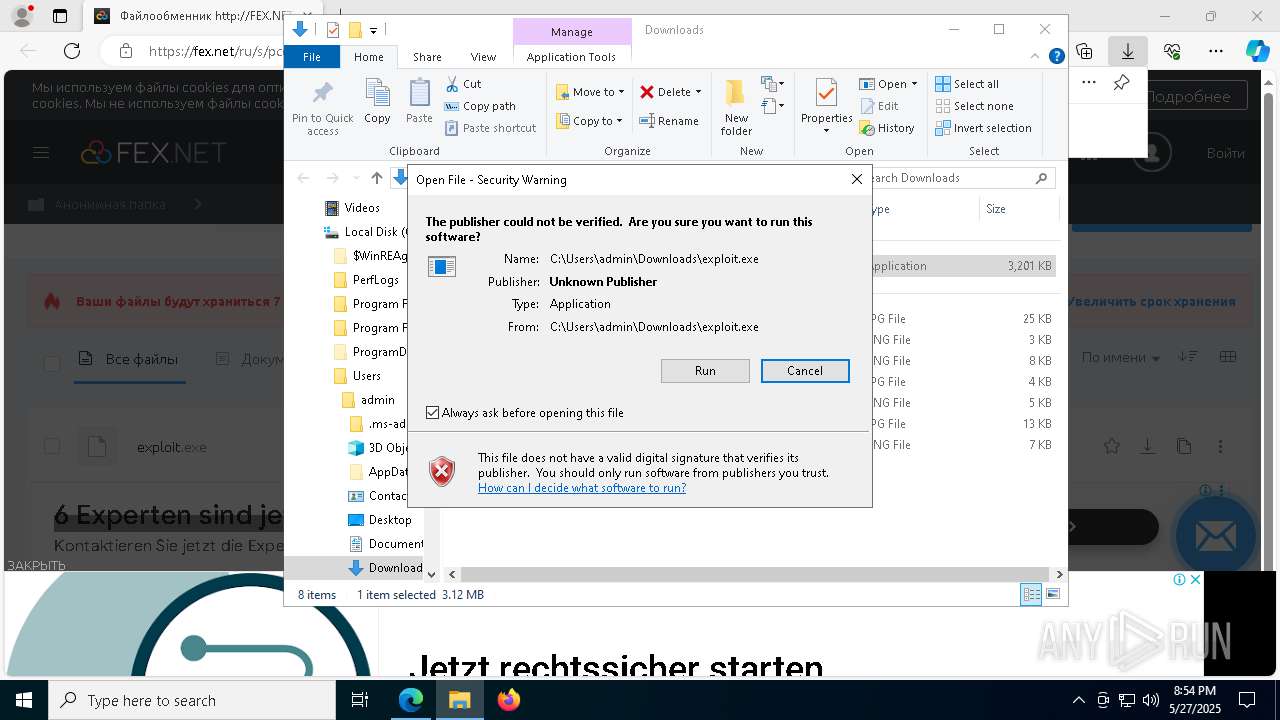Viewport: 1280px width, 720px height.
Task: Click Select all in ribbon
Action: point(967,84)
